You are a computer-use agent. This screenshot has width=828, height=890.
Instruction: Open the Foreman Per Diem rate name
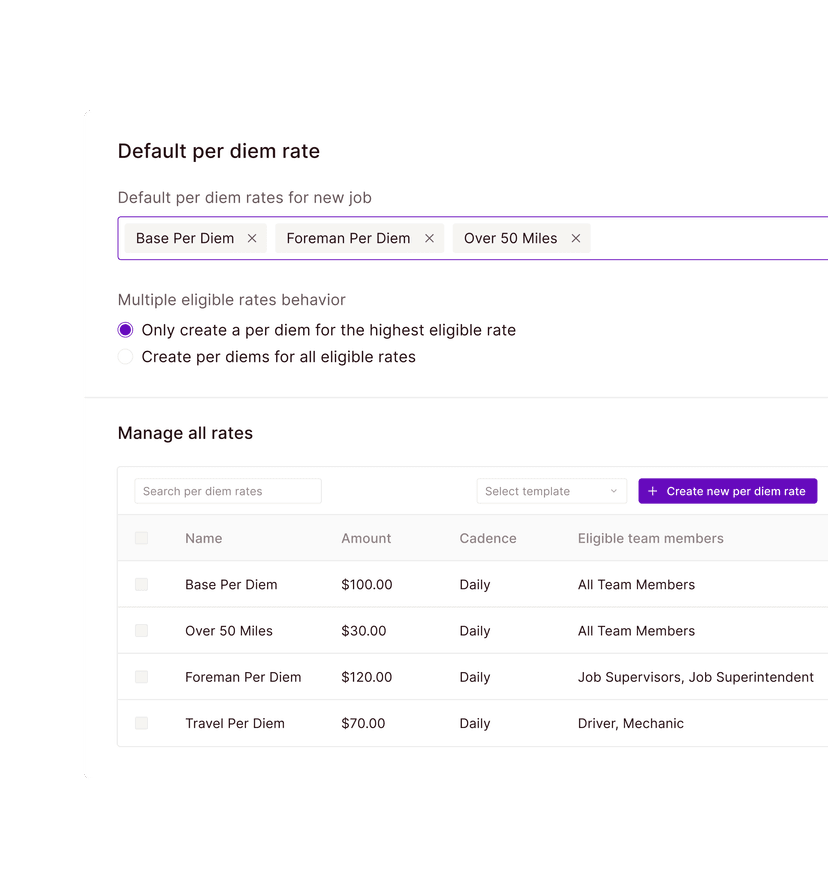[x=243, y=677]
